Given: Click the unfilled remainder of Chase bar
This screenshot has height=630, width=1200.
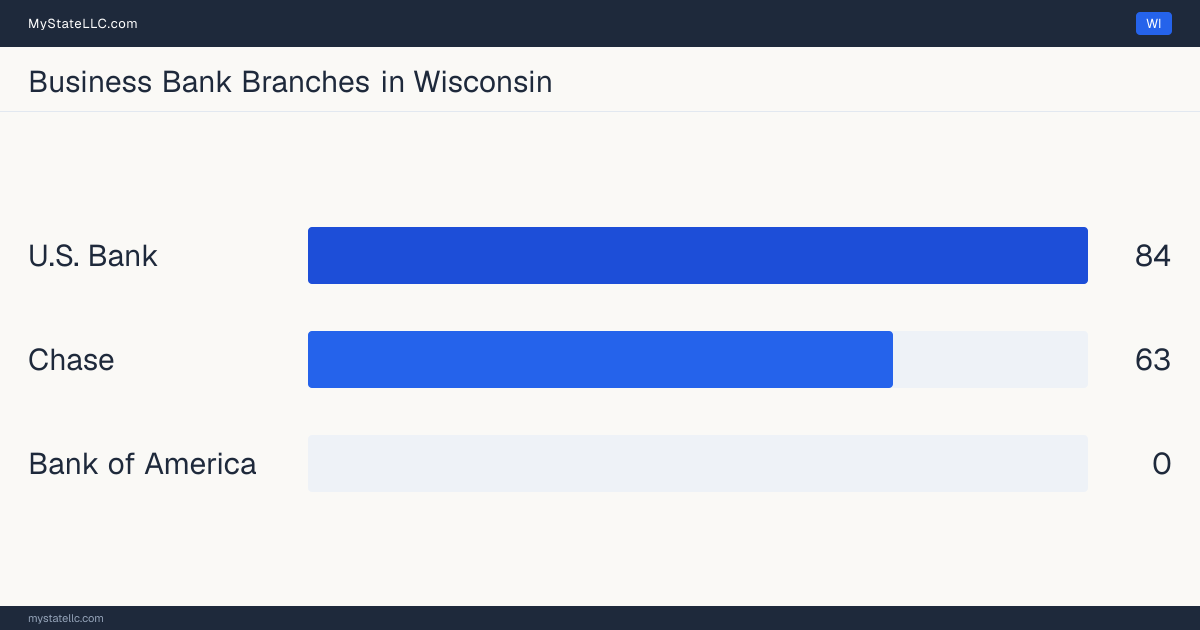Looking at the screenshot, I should pyautogui.click(x=990, y=360).
